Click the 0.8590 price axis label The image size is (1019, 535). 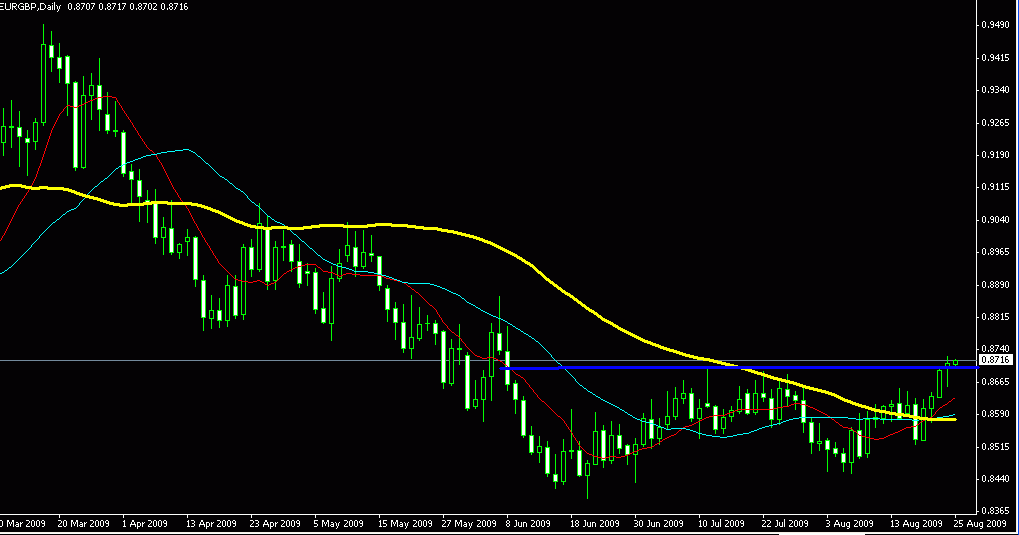click(996, 413)
